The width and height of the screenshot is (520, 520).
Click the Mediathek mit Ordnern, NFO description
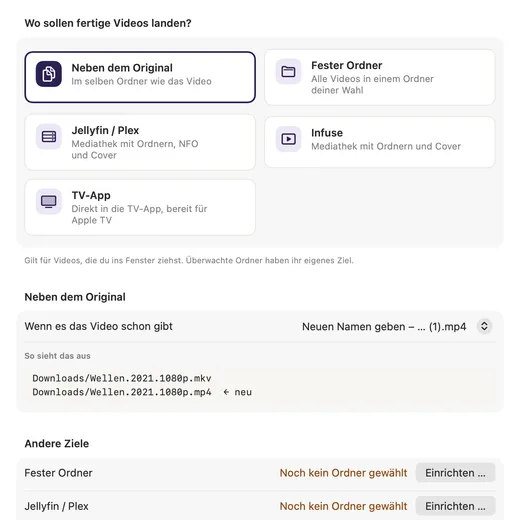(x=135, y=149)
